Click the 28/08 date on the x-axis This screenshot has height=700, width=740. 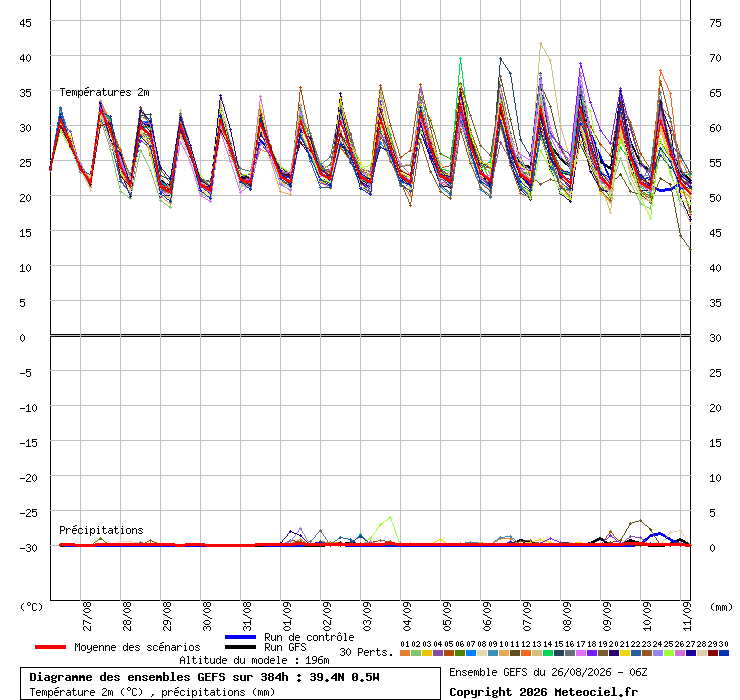(x=127, y=616)
